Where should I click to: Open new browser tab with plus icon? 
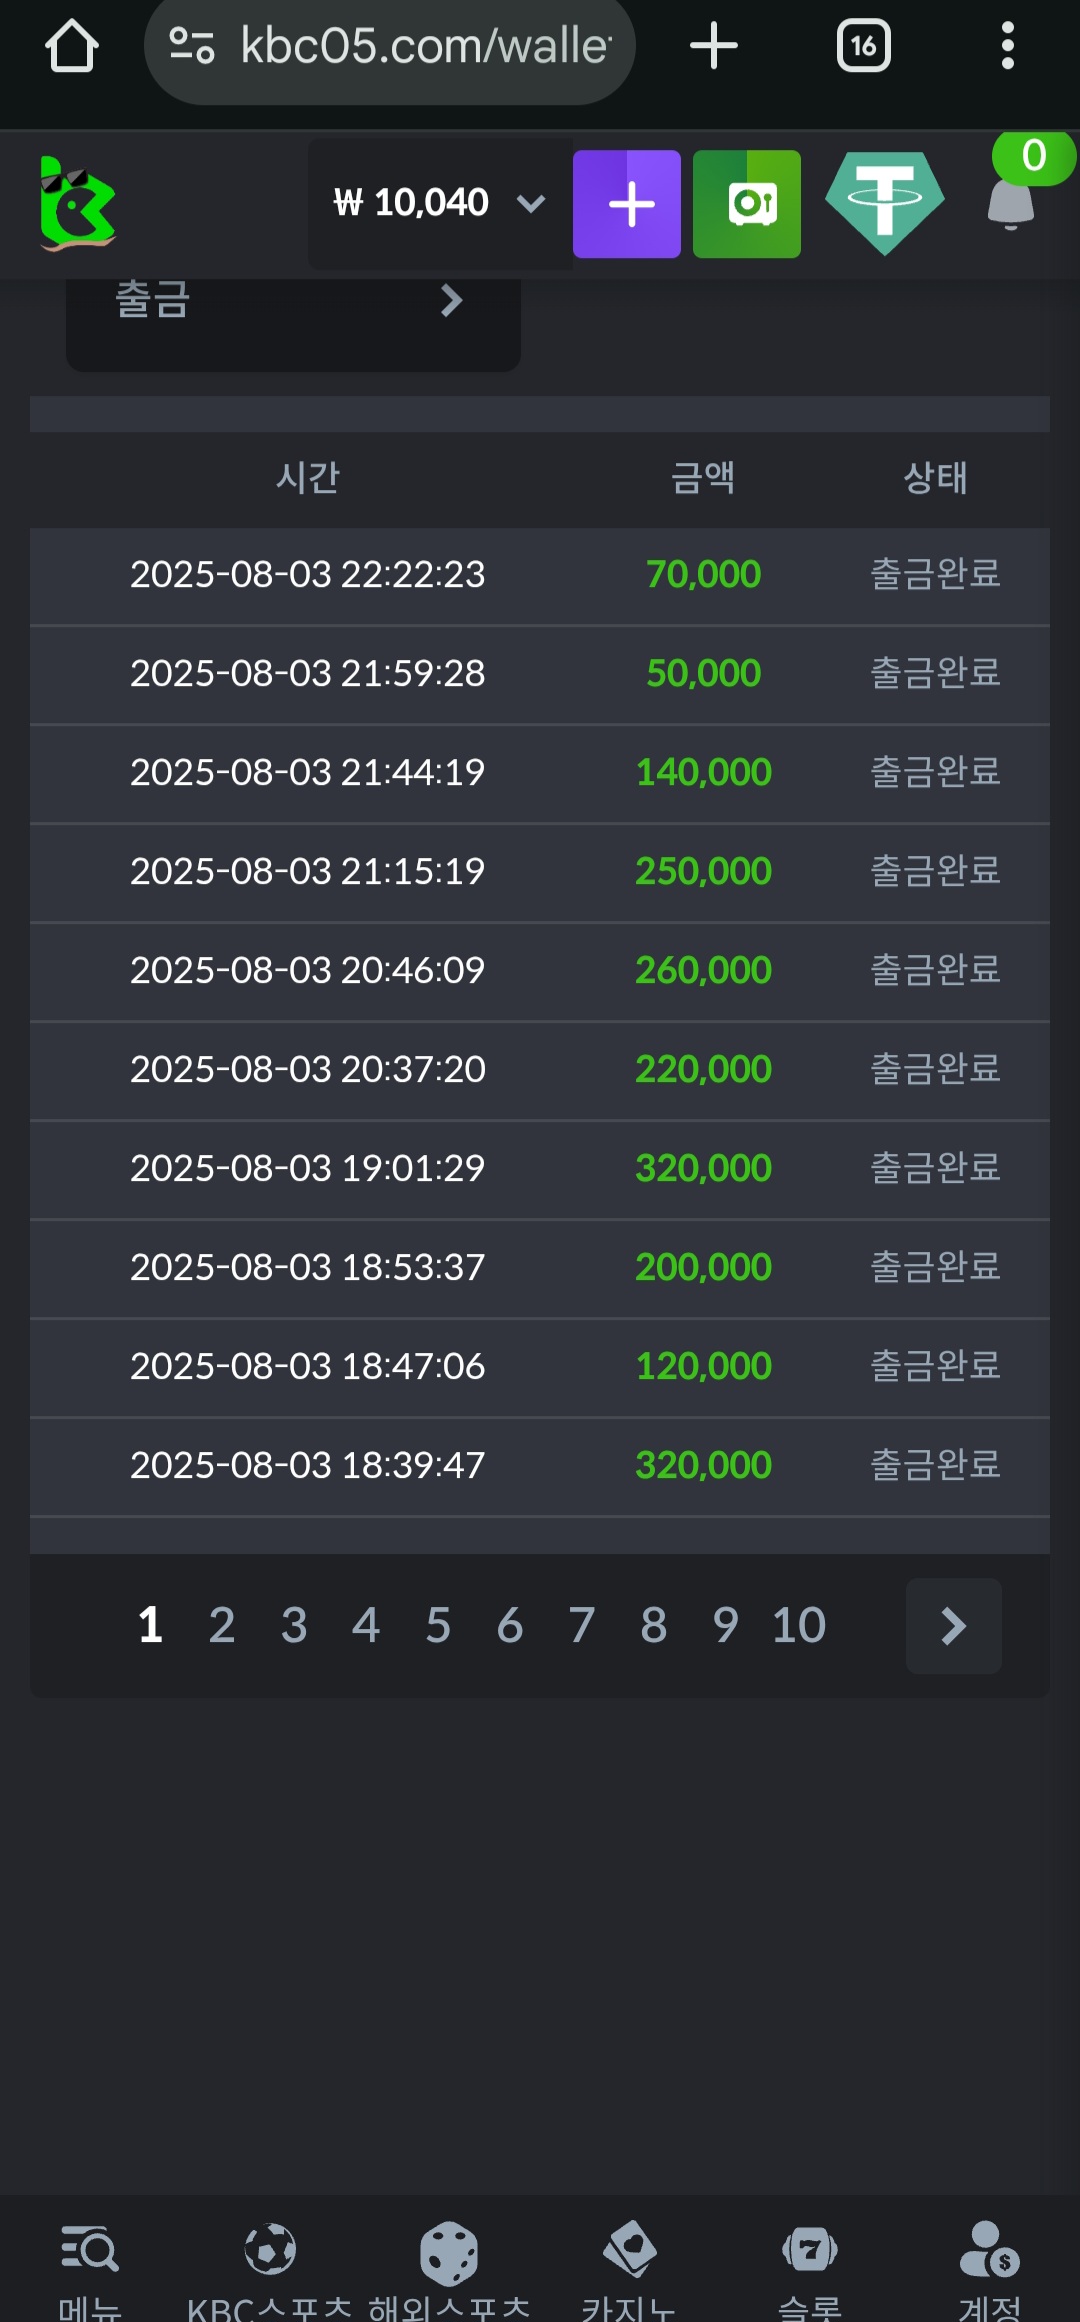click(714, 46)
